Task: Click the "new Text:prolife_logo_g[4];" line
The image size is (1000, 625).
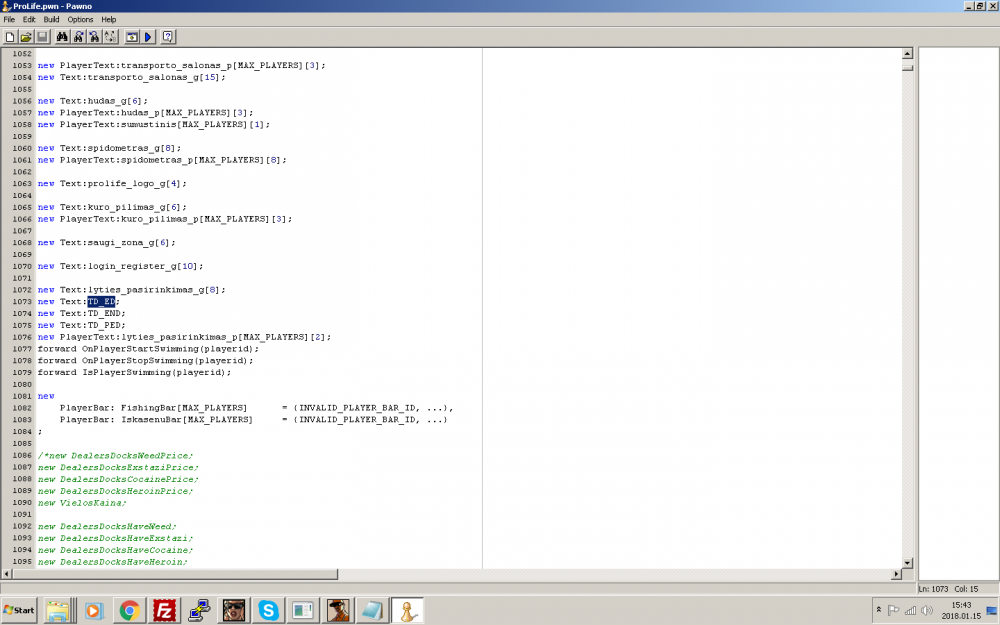Action: point(112,184)
